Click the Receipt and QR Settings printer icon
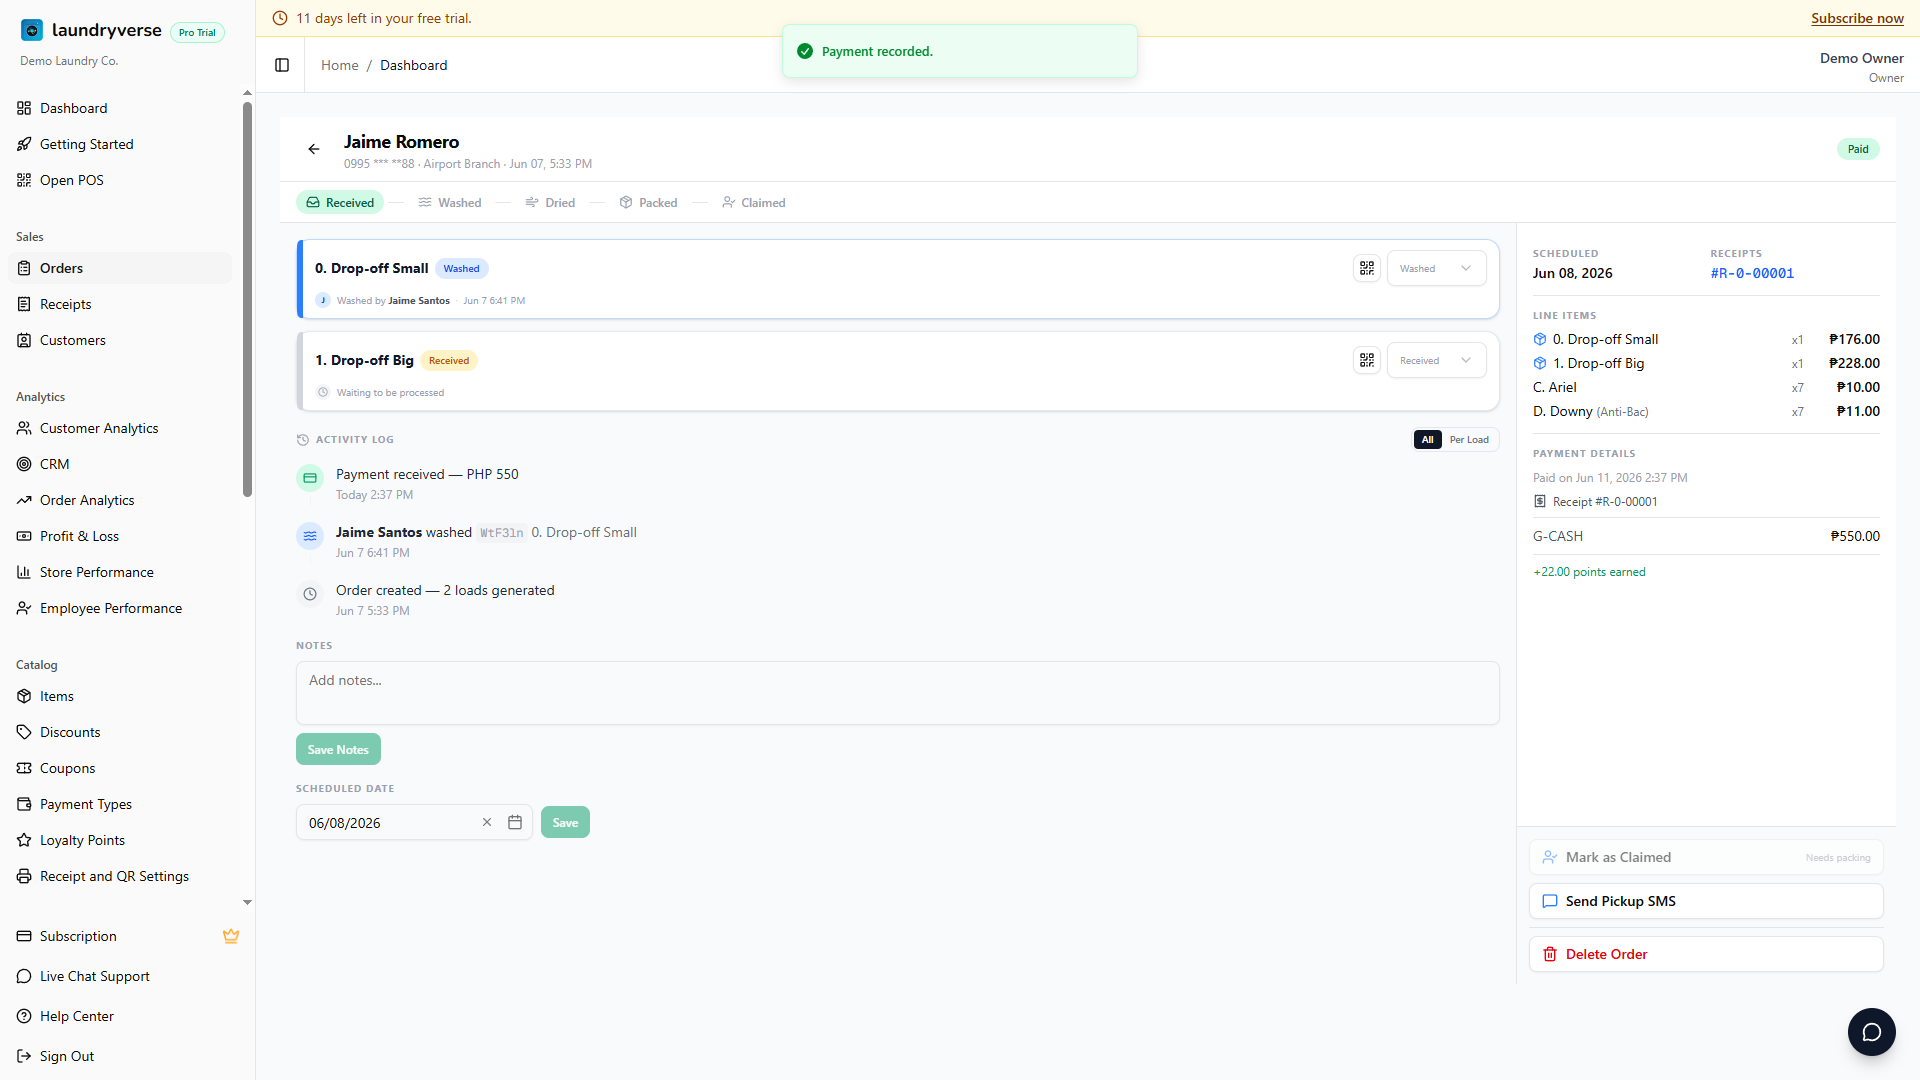1920x1080 pixels. click(x=24, y=876)
